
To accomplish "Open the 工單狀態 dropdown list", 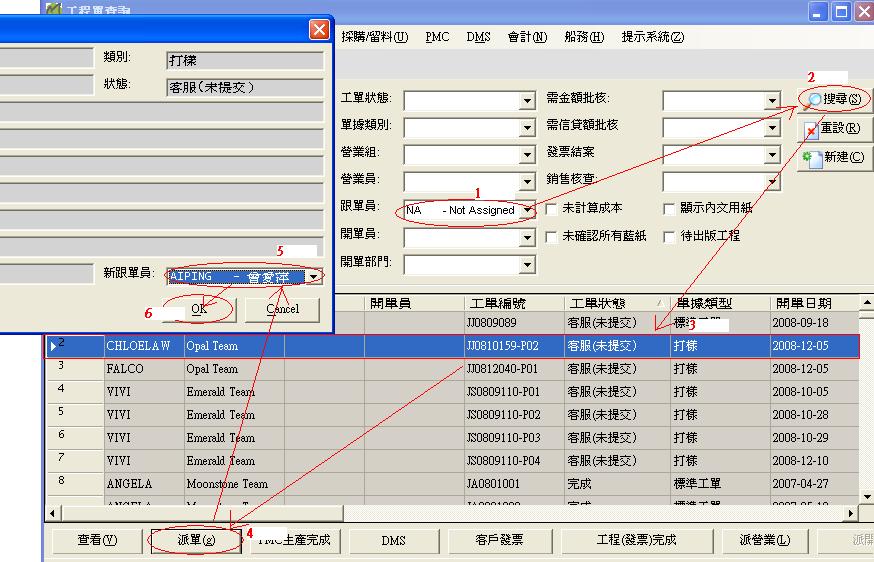I will tap(527, 101).
